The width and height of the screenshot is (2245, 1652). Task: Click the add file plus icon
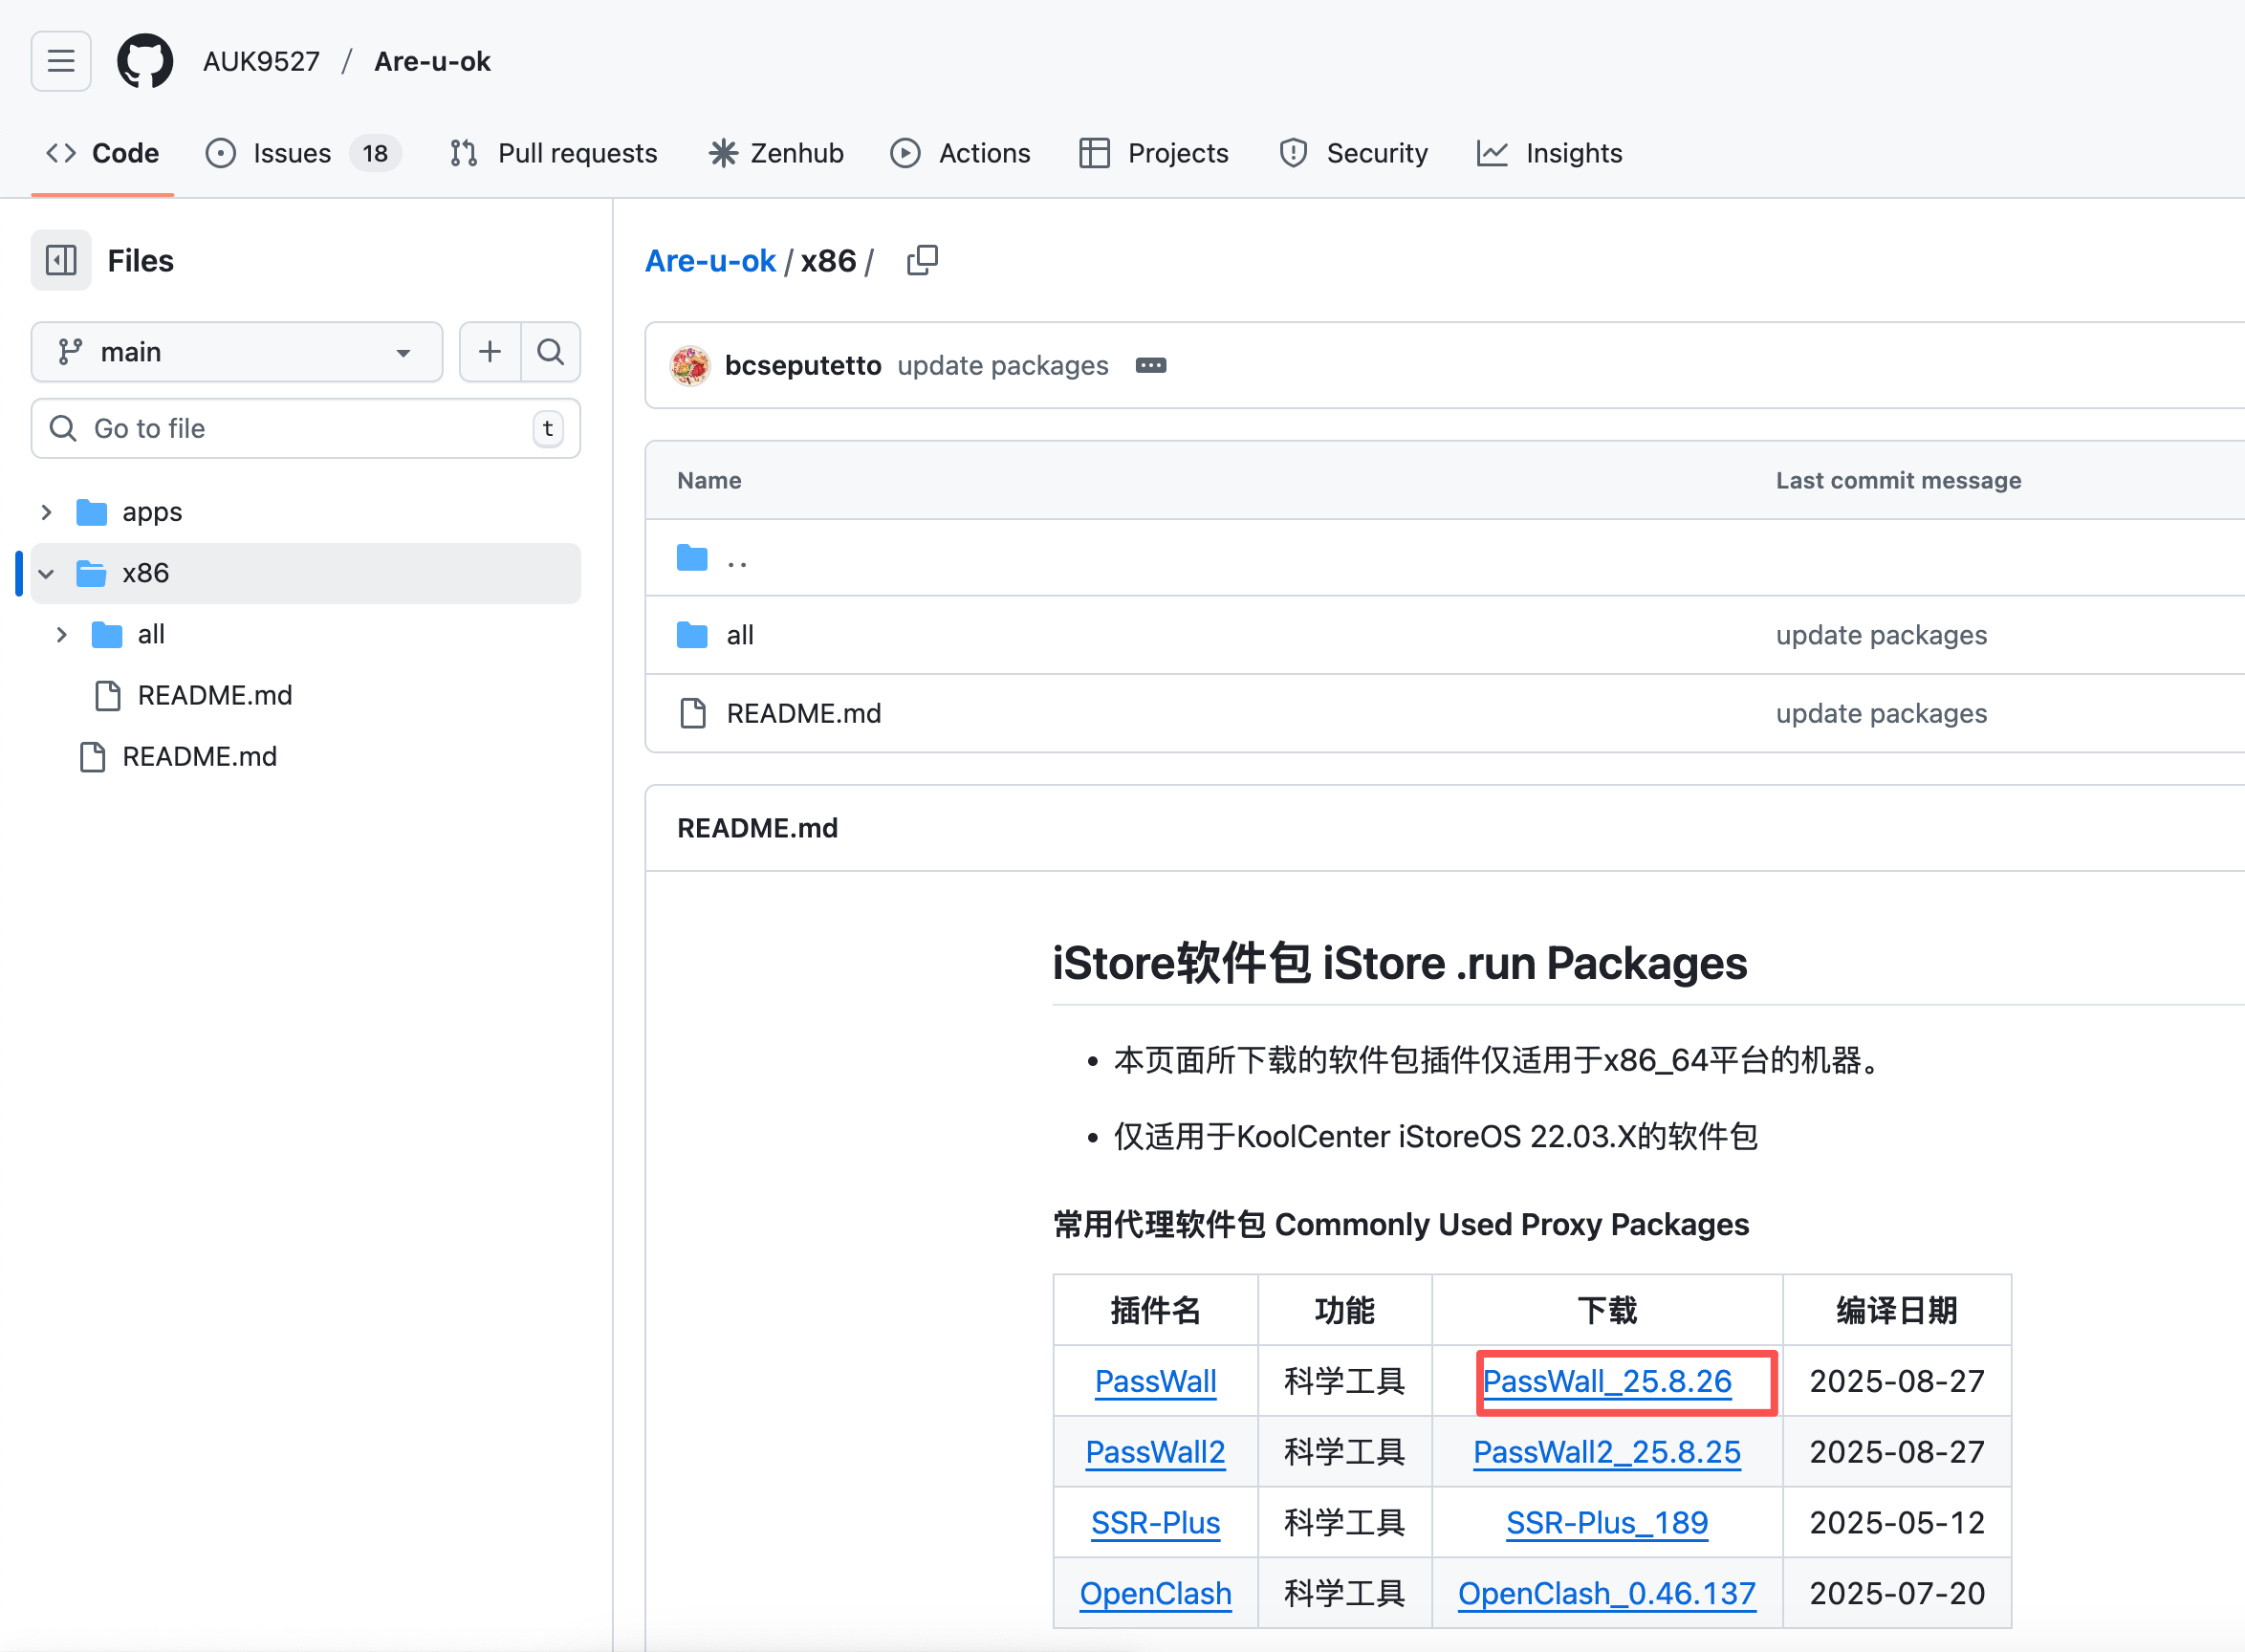coord(489,351)
